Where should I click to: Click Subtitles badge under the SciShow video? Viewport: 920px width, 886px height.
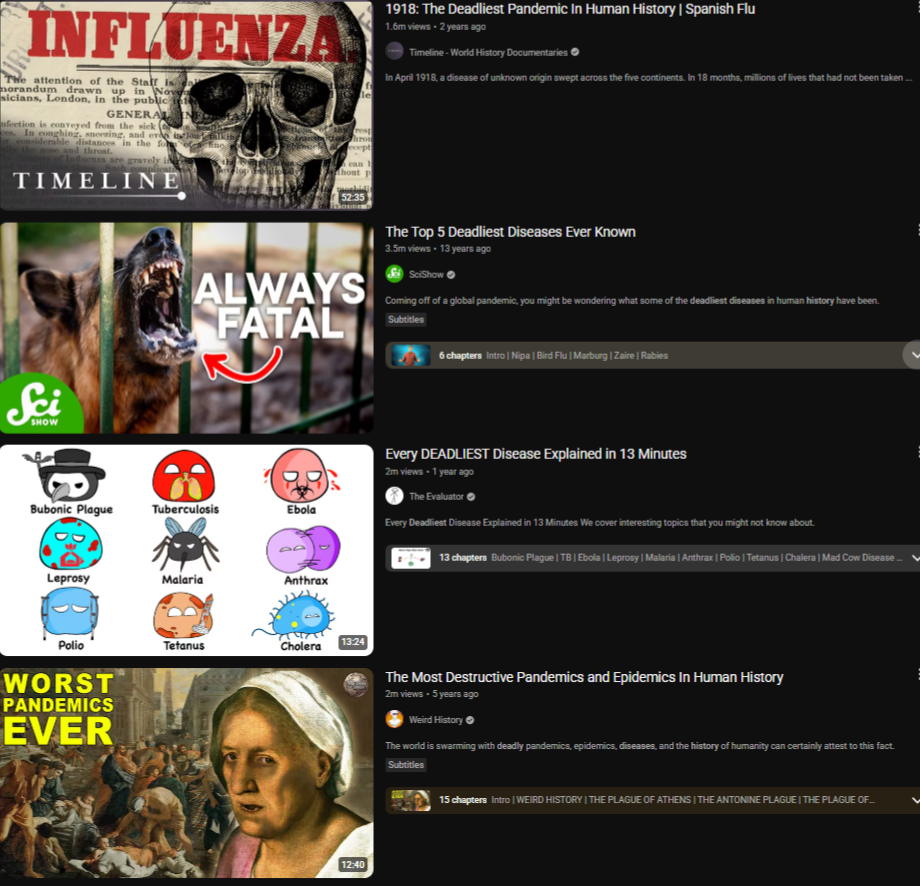point(406,320)
